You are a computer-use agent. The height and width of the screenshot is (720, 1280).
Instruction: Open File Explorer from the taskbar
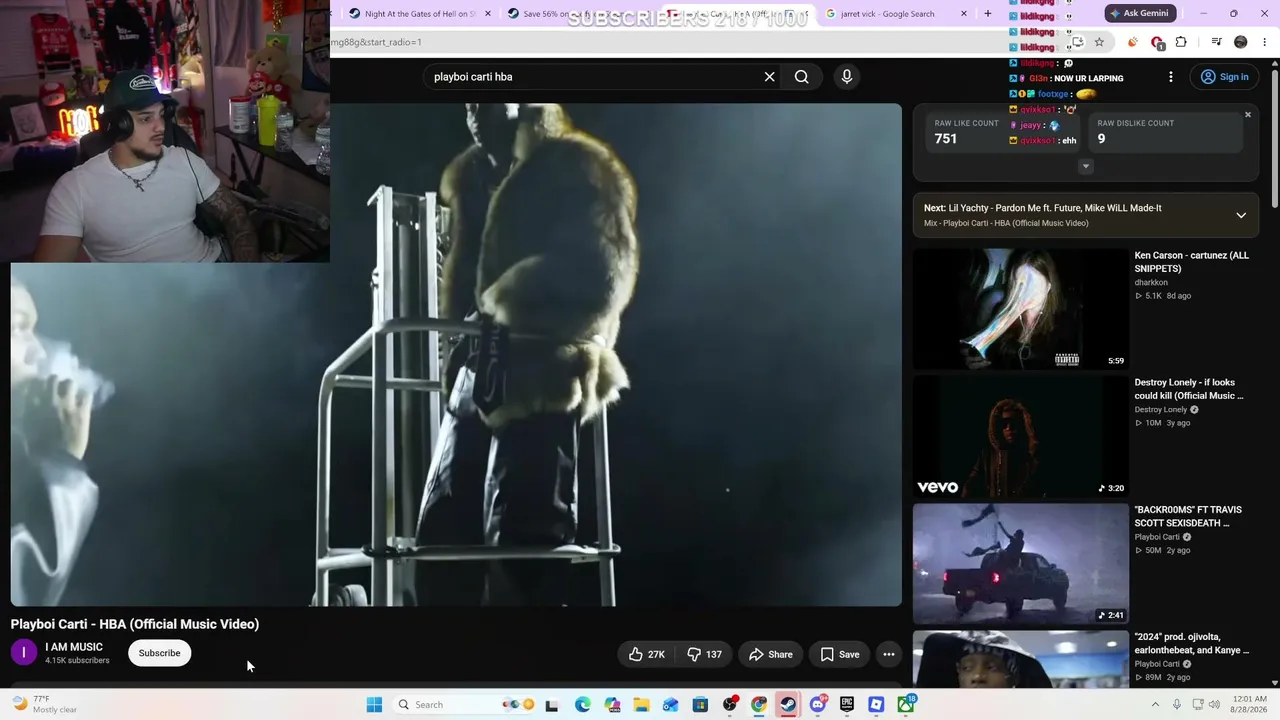(x=641, y=705)
